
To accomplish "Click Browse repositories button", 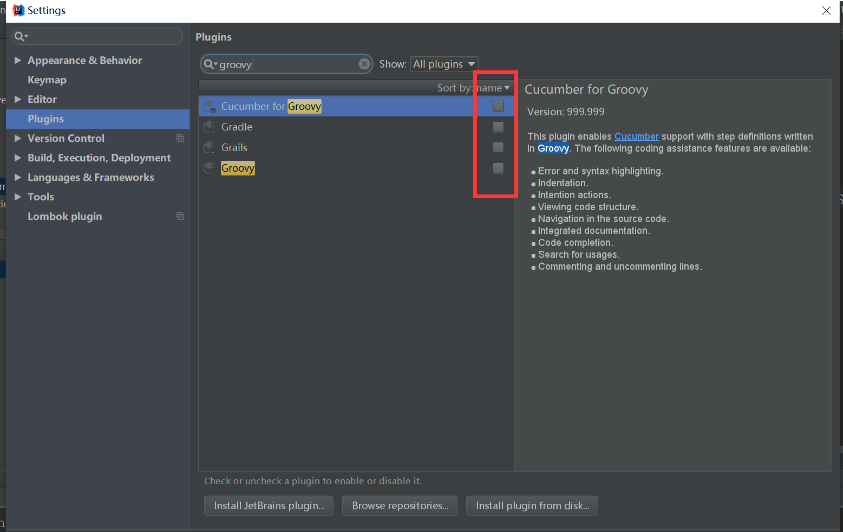I will tap(400, 506).
